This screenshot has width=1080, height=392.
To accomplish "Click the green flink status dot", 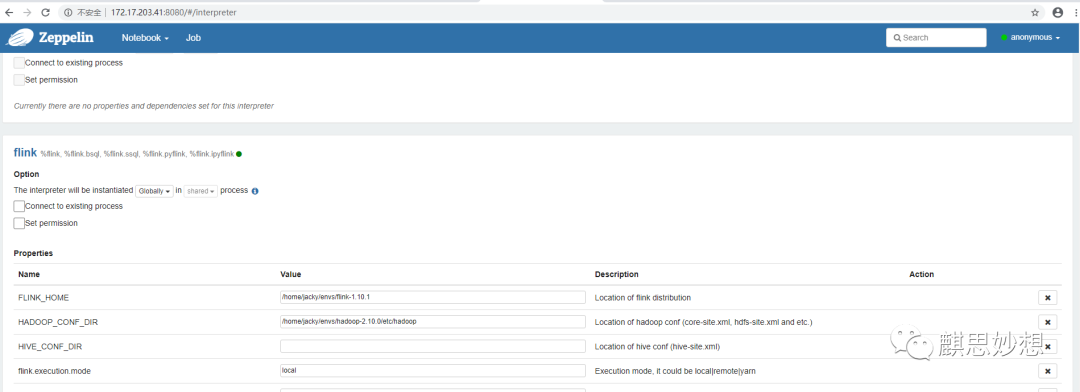I will tap(239, 154).
